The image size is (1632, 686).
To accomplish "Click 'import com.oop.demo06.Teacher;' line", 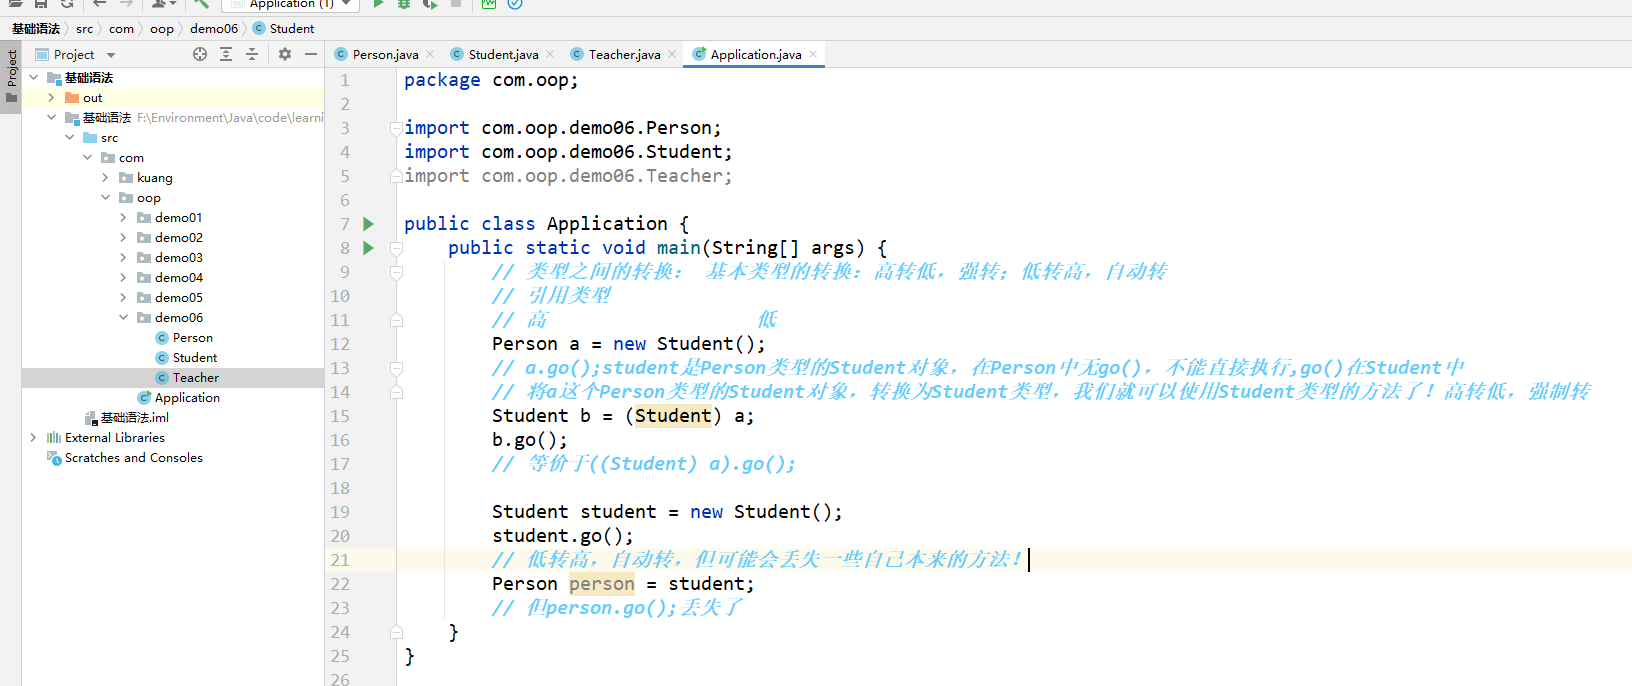I will point(568,176).
